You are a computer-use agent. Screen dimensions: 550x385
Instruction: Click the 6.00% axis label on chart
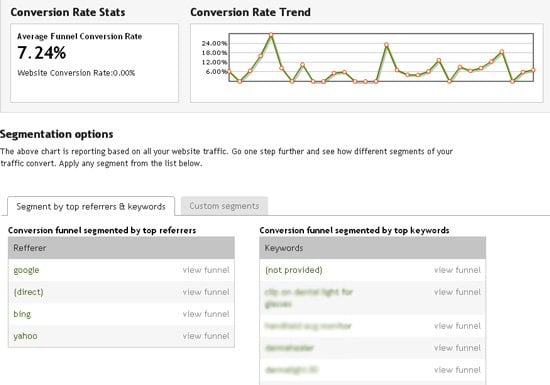[216, 72]
